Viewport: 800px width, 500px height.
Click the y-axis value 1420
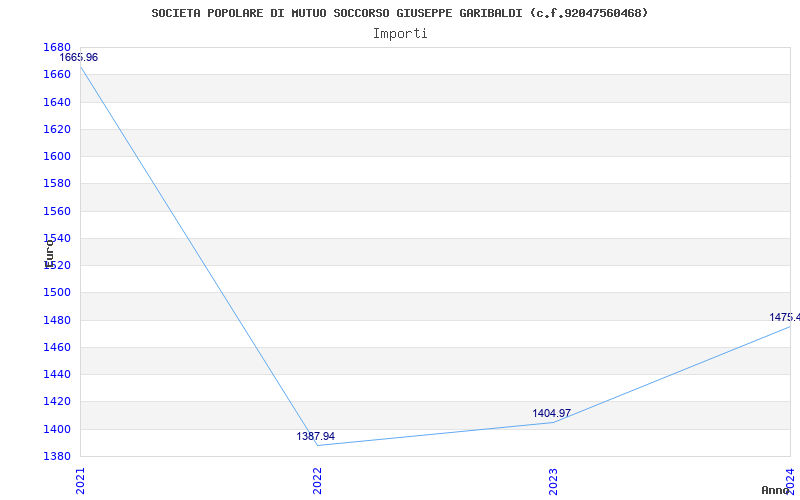tap(57, 402)
